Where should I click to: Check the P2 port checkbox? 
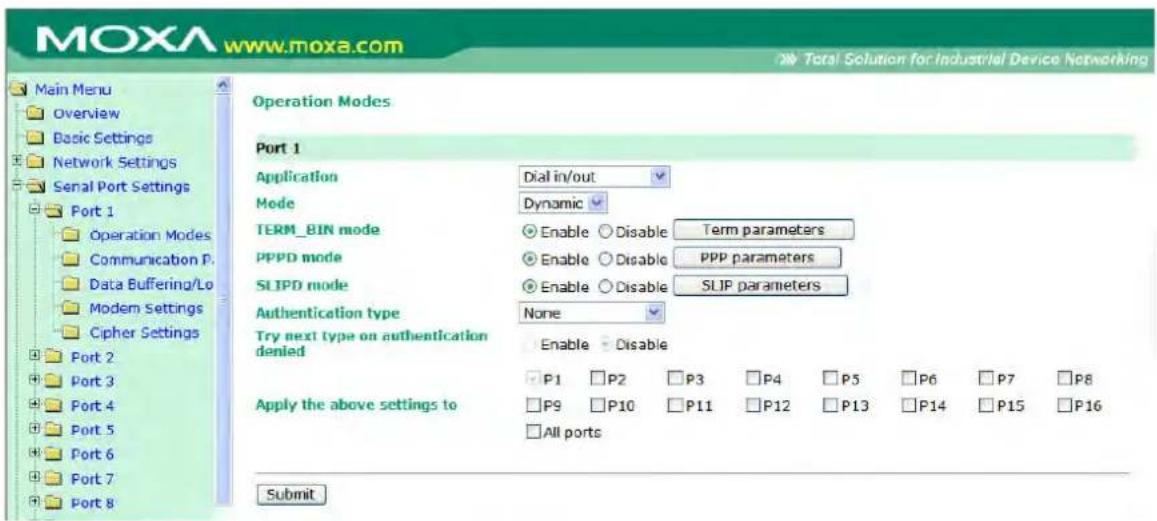click(597, 379)
